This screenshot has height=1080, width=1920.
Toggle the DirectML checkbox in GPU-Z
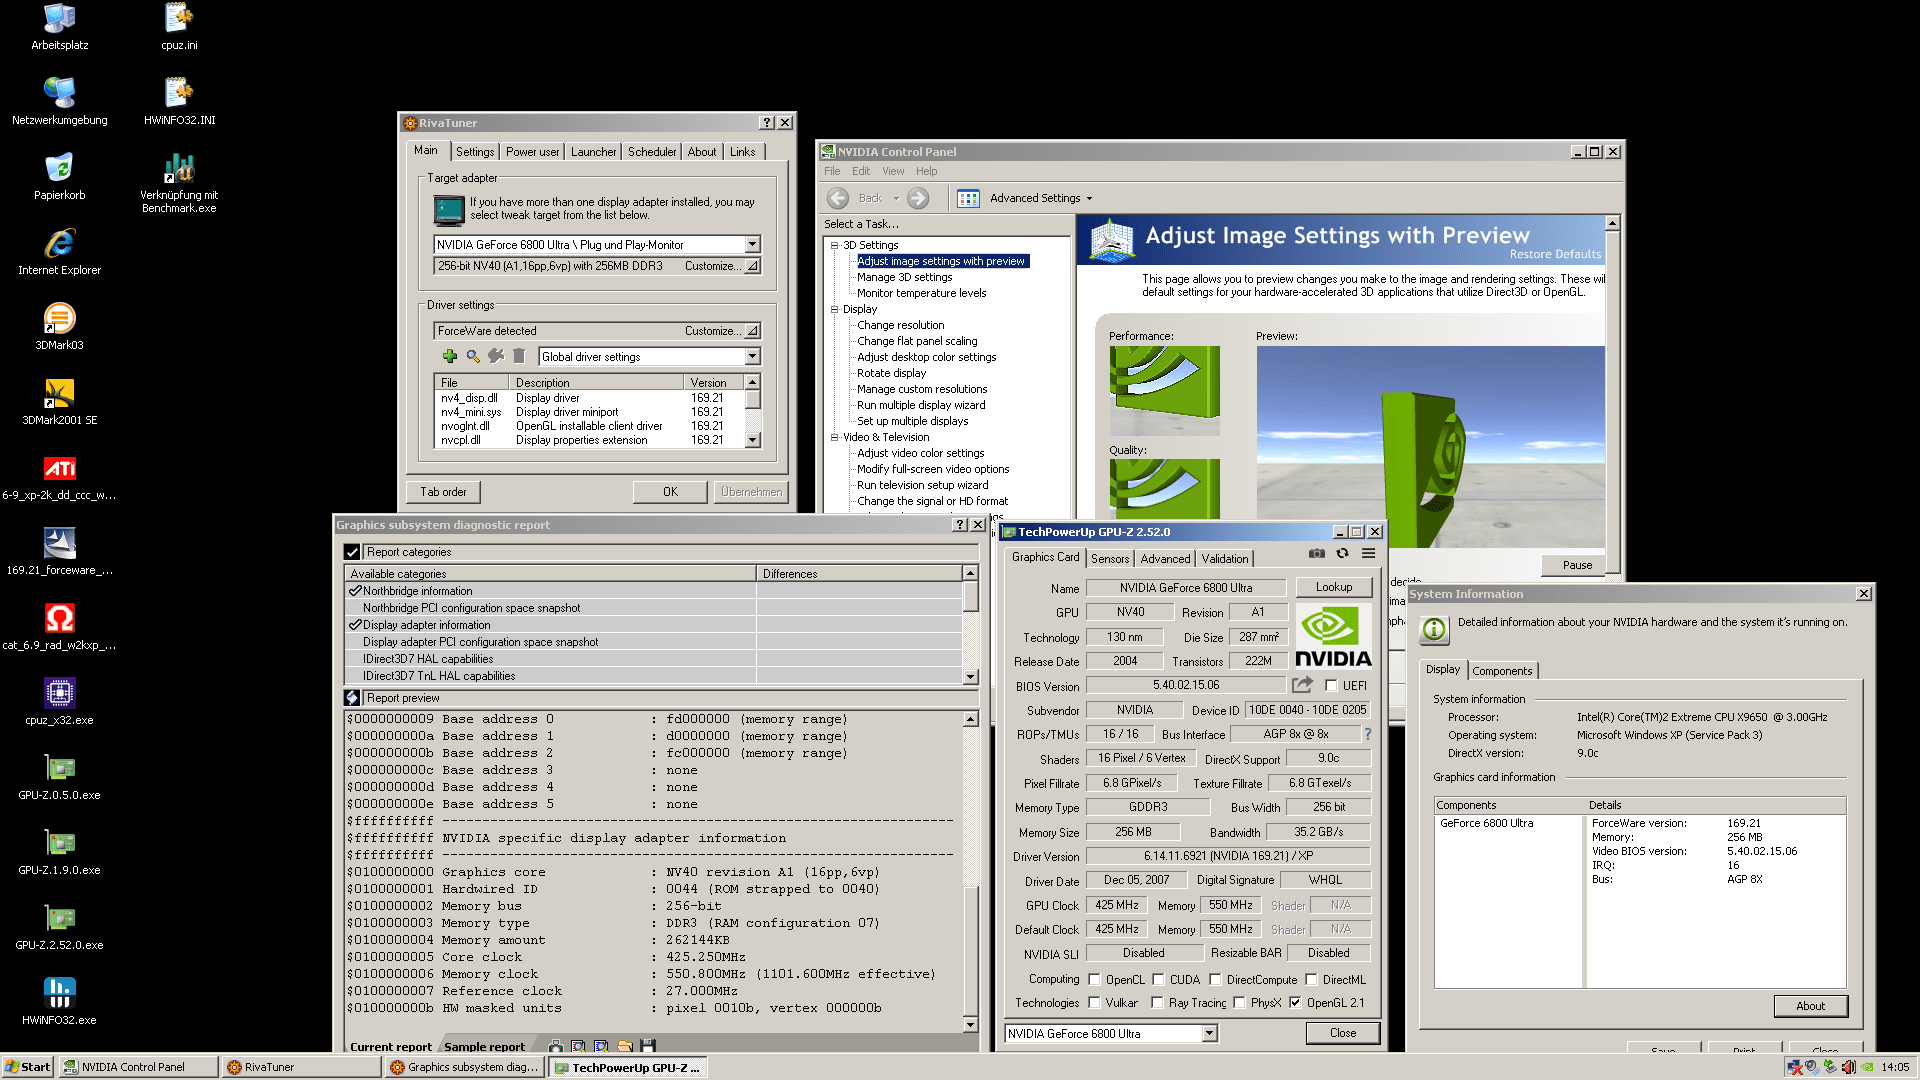pyautogui.click(x=1311, y=979)
